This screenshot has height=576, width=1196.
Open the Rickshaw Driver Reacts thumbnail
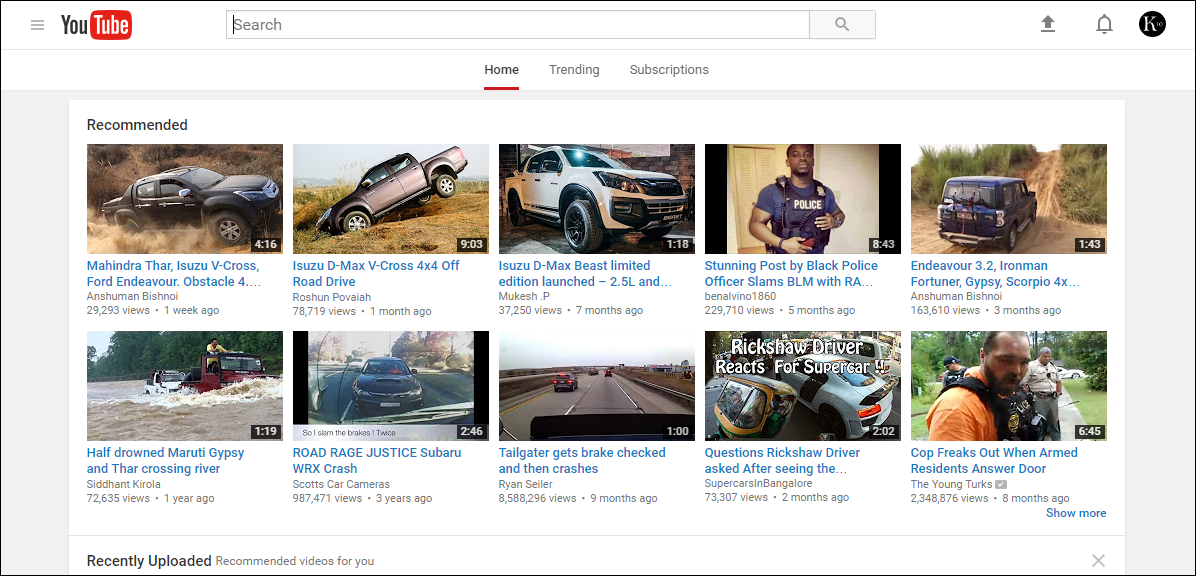pyautogui.click(x=802, y=386)
